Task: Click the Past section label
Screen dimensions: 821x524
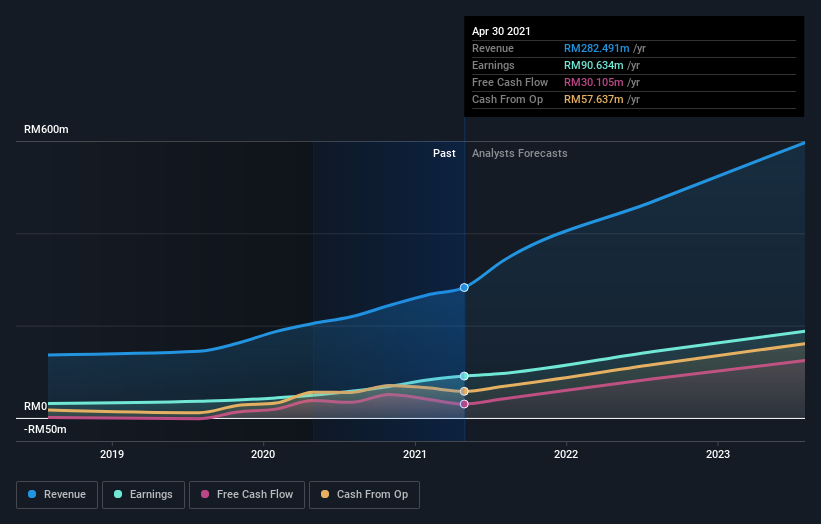Action: click(444, 153)
